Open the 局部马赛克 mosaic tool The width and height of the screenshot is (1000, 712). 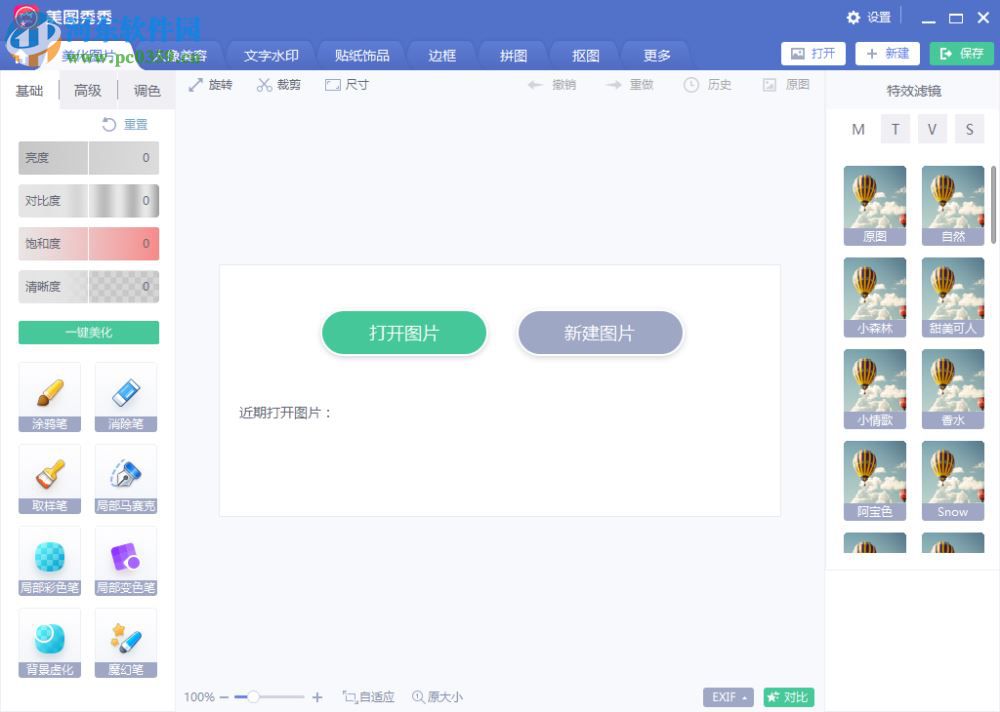click(x=126, y=480)
